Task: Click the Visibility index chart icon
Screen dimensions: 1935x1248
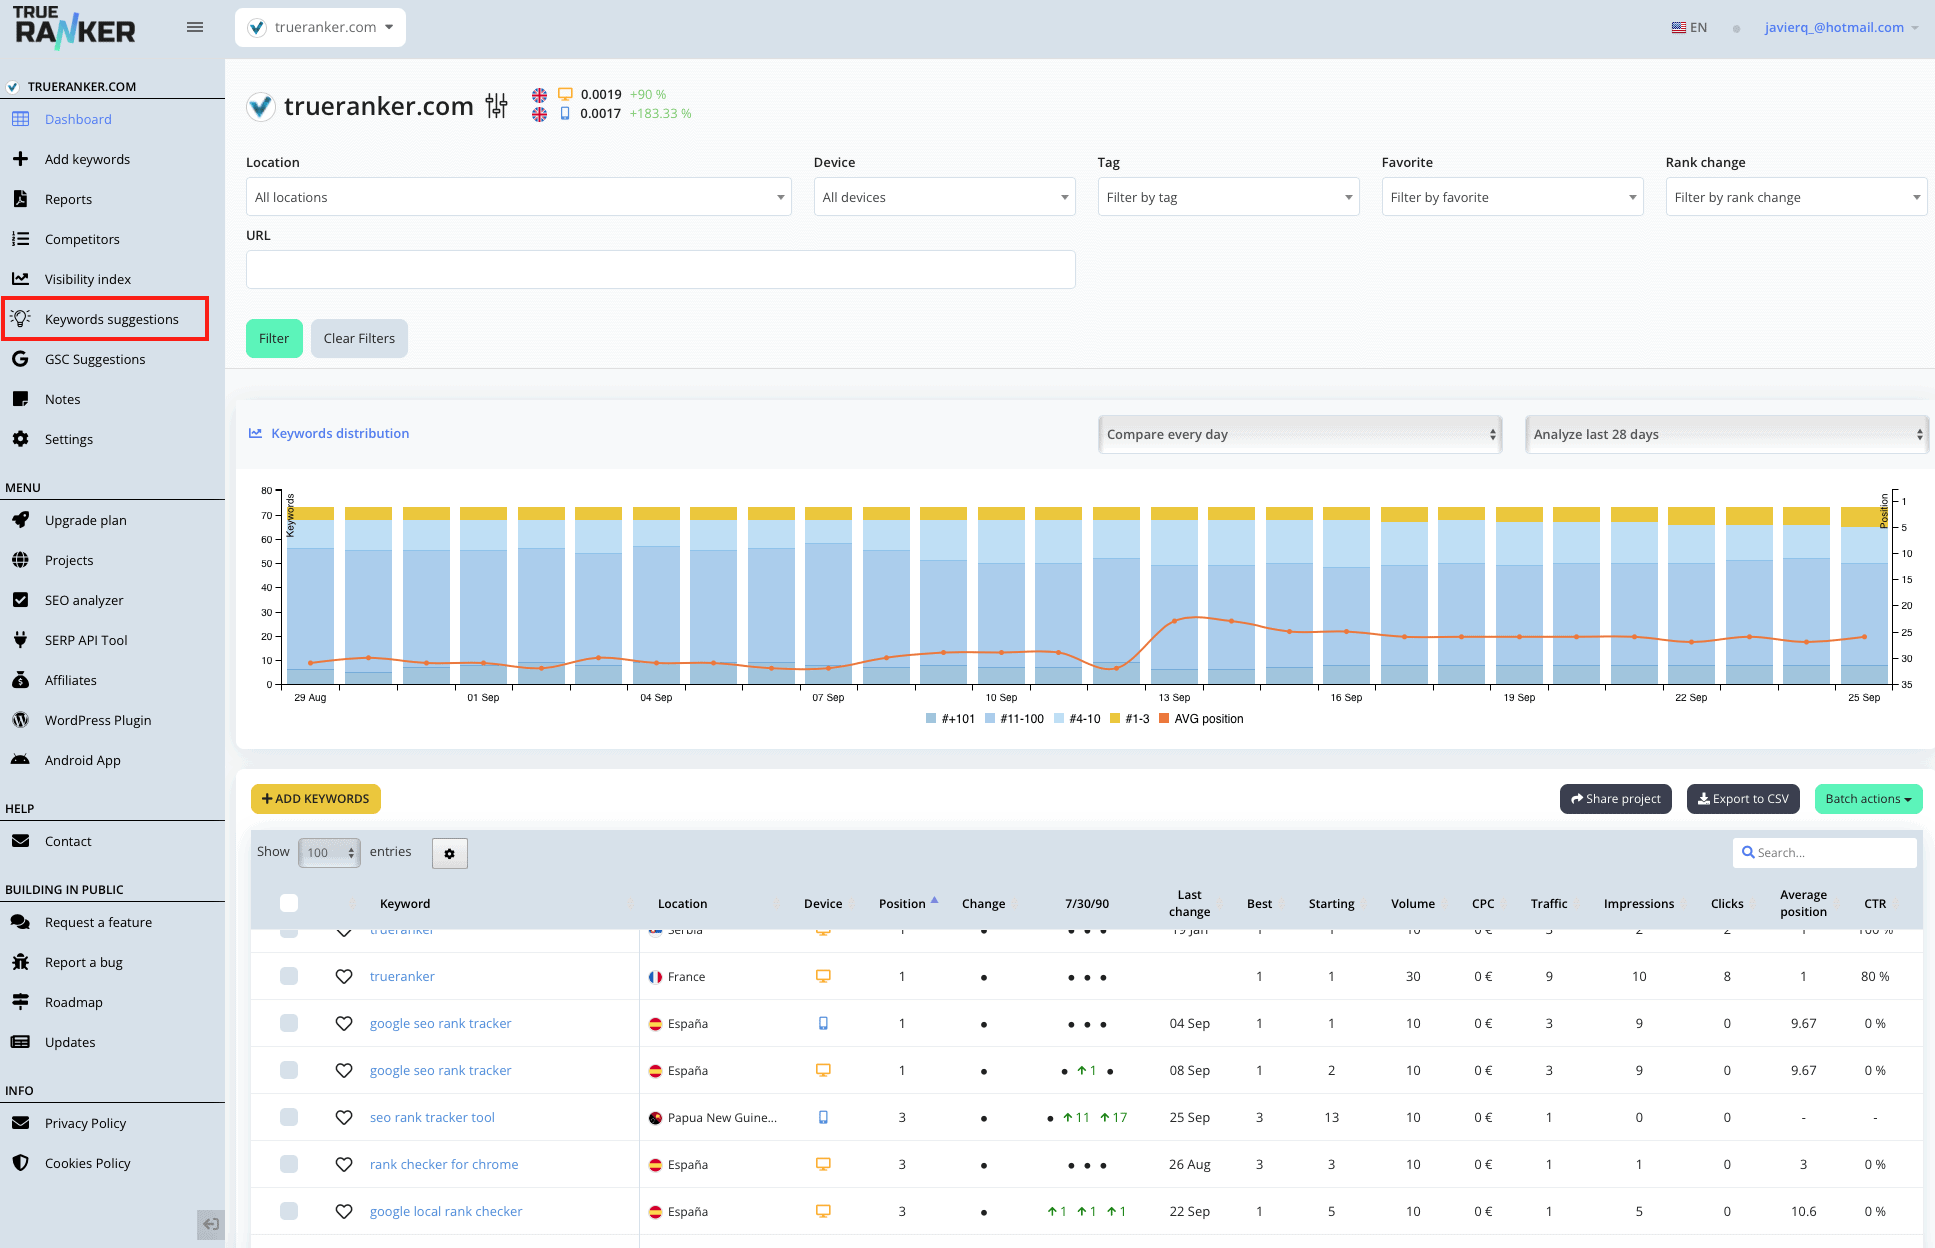Action: (20, 279)
